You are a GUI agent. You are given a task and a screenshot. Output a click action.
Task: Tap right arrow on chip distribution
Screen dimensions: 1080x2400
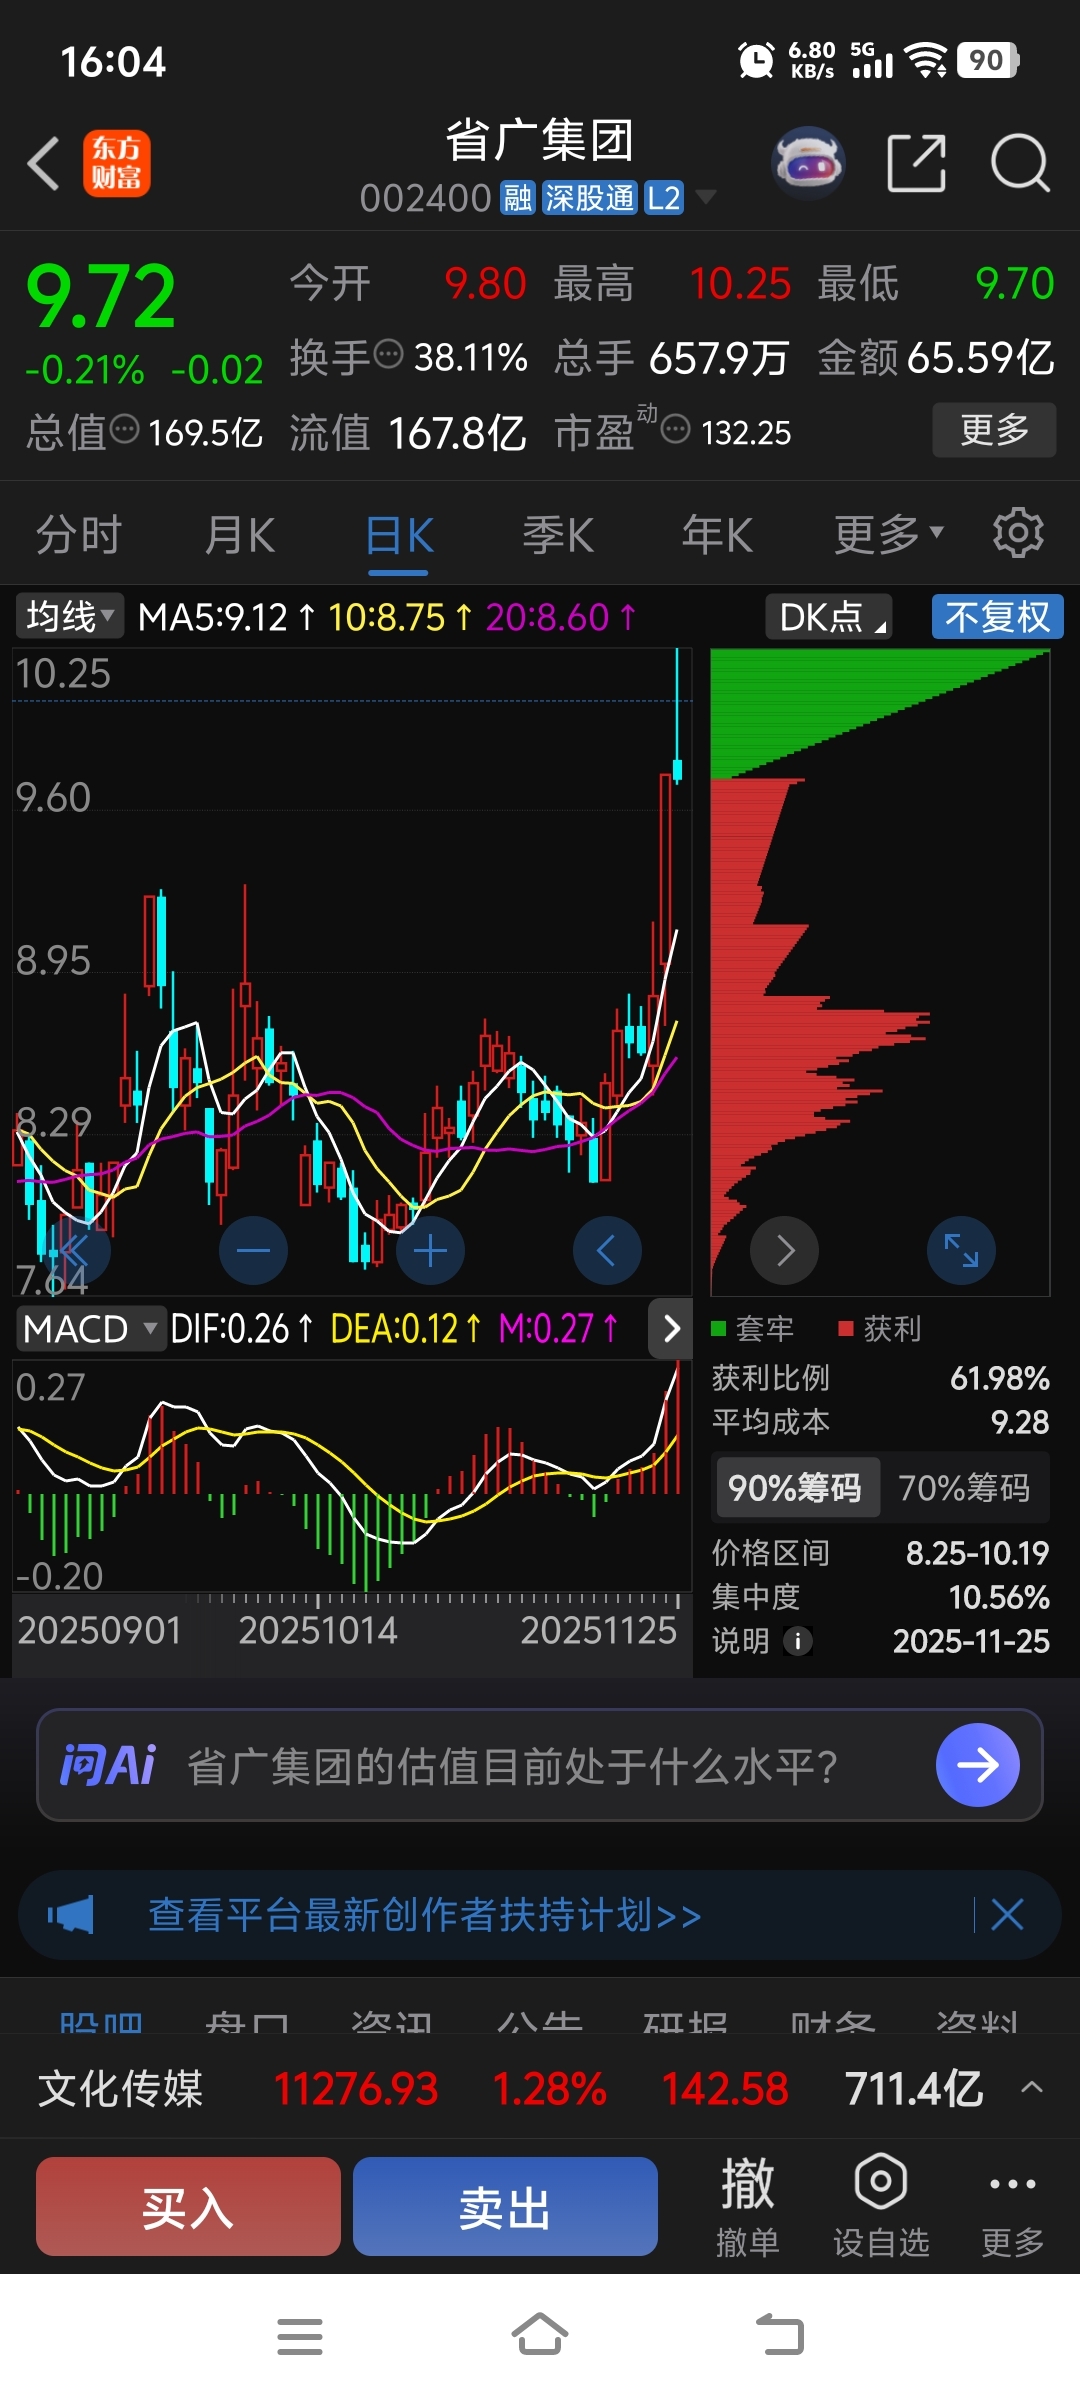point(784,1250)
